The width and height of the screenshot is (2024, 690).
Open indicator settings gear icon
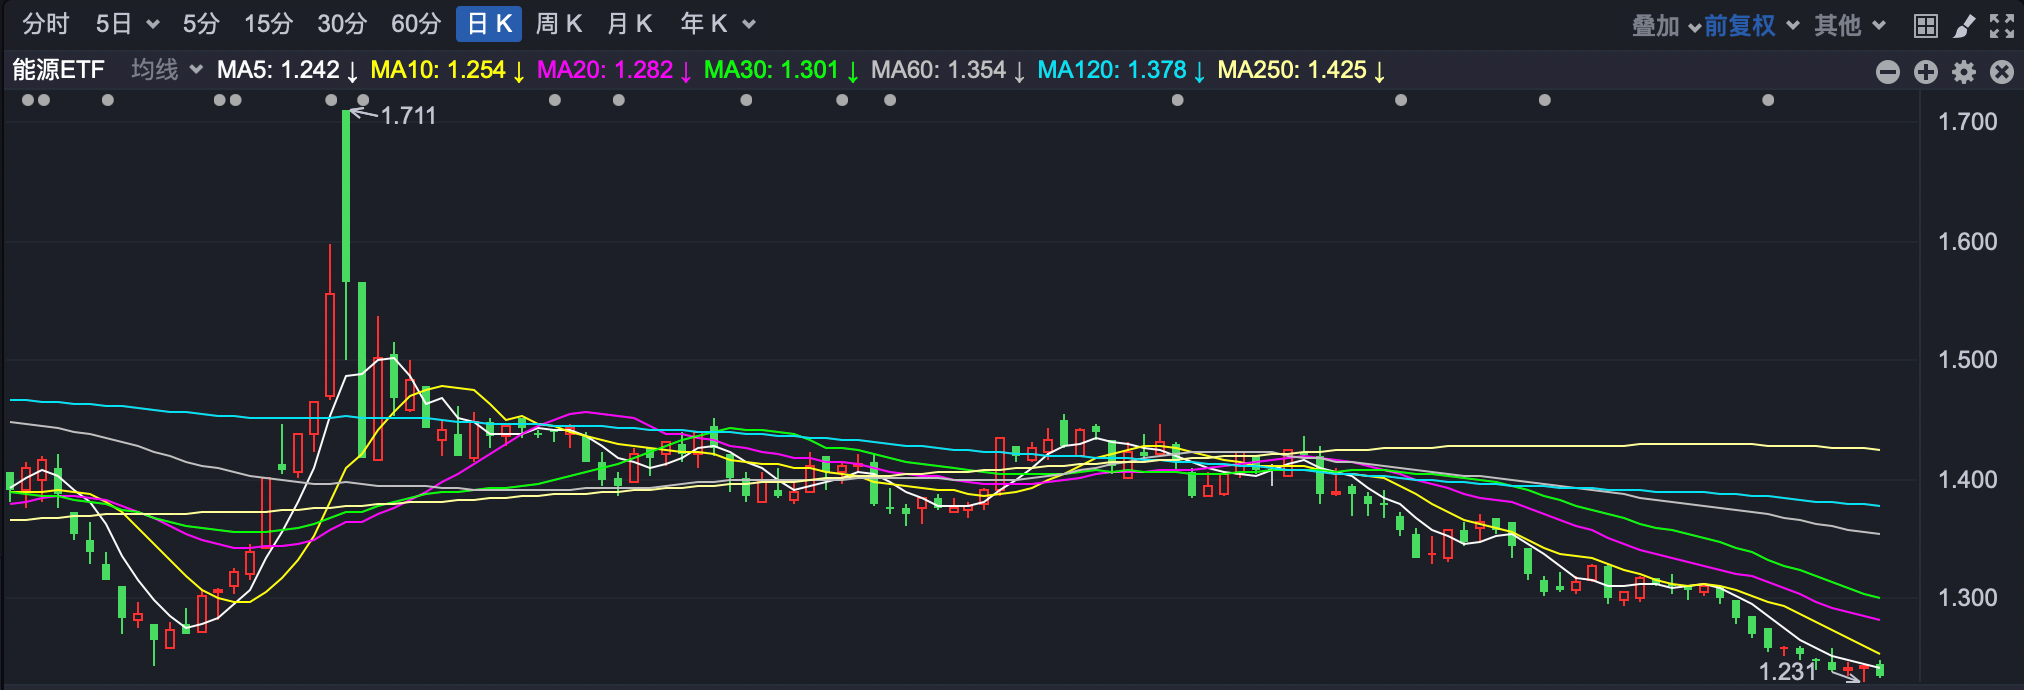[1964, 72]
